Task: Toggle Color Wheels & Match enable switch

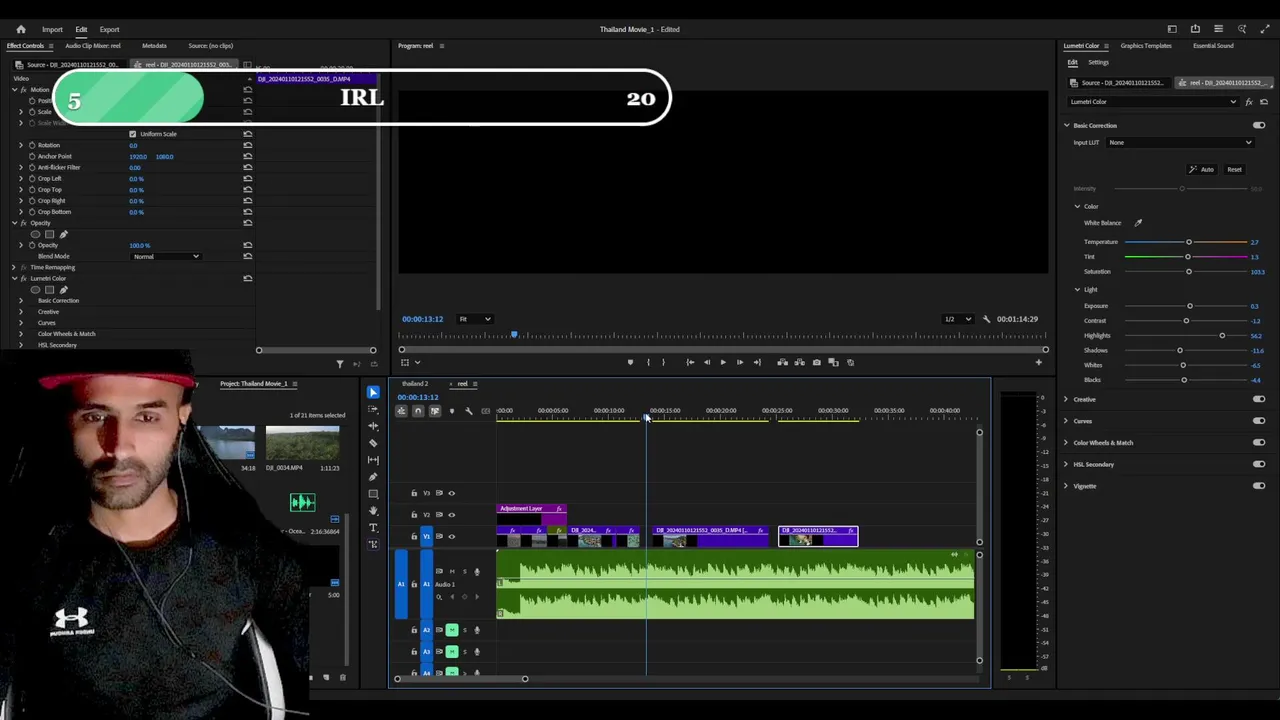Action: tap(1259, 443)
